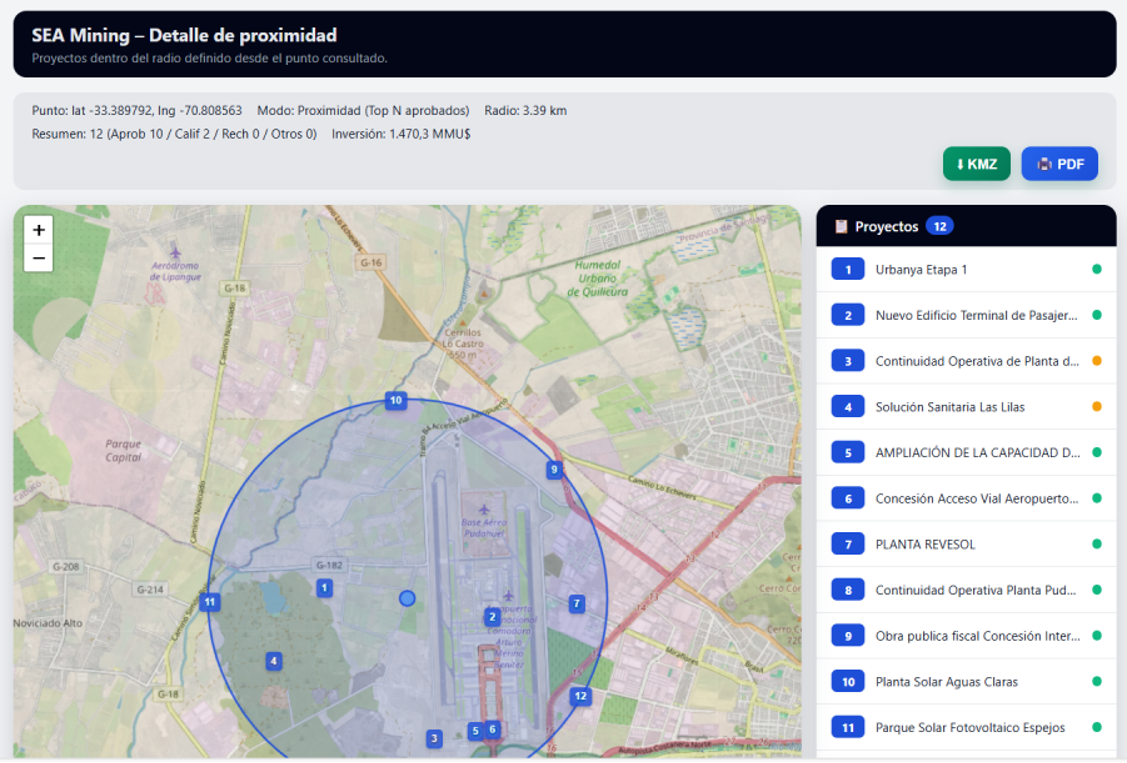Select Parque Solar Fotovoltaico Espejos project
This screenshot has height=763, width=1127.
pyautogui.click(x=970, y=728)
